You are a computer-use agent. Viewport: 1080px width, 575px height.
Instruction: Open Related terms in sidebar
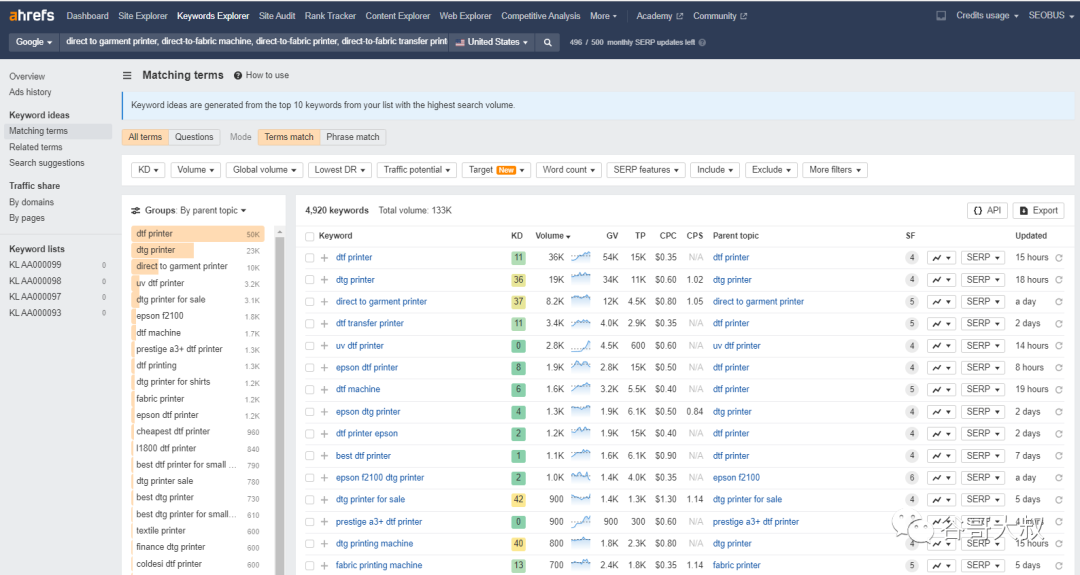(x=36, y=147)
